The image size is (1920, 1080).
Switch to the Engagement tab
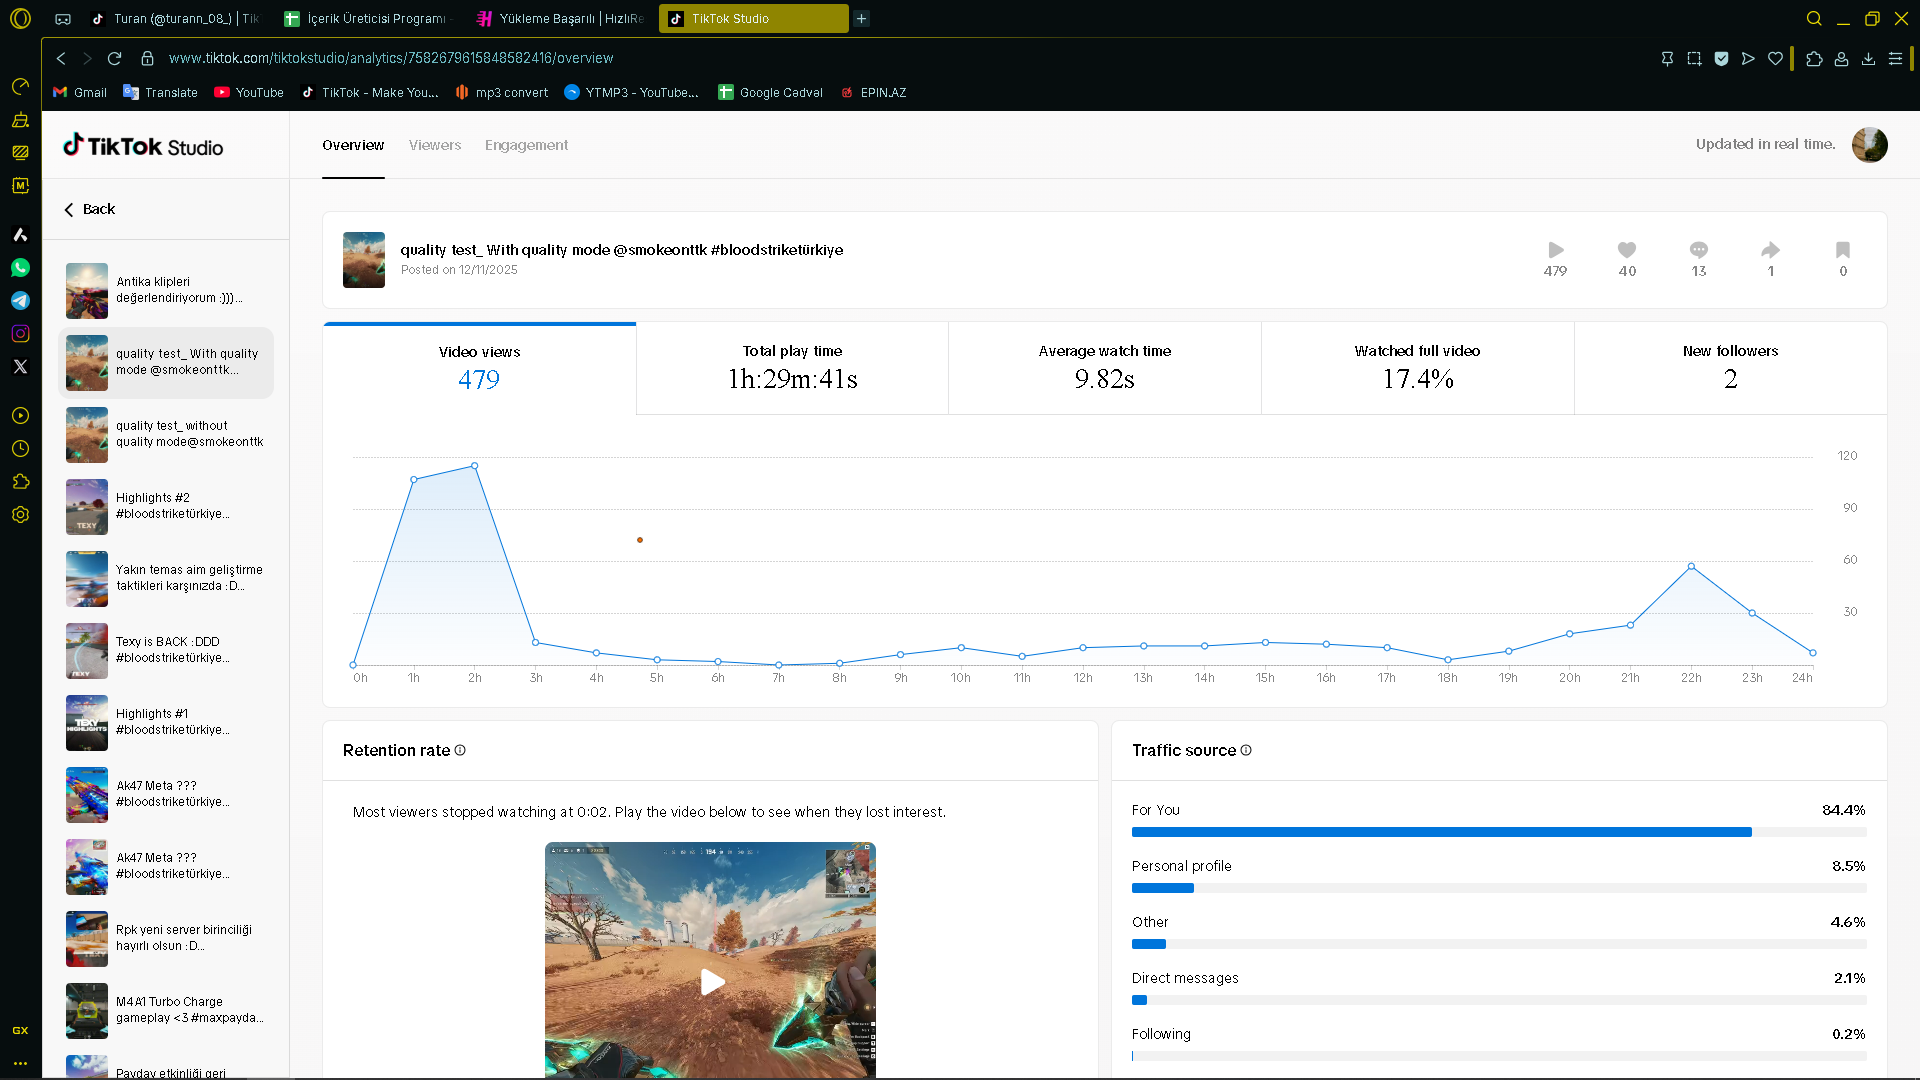pyautogui.click(x=526, y=145)
